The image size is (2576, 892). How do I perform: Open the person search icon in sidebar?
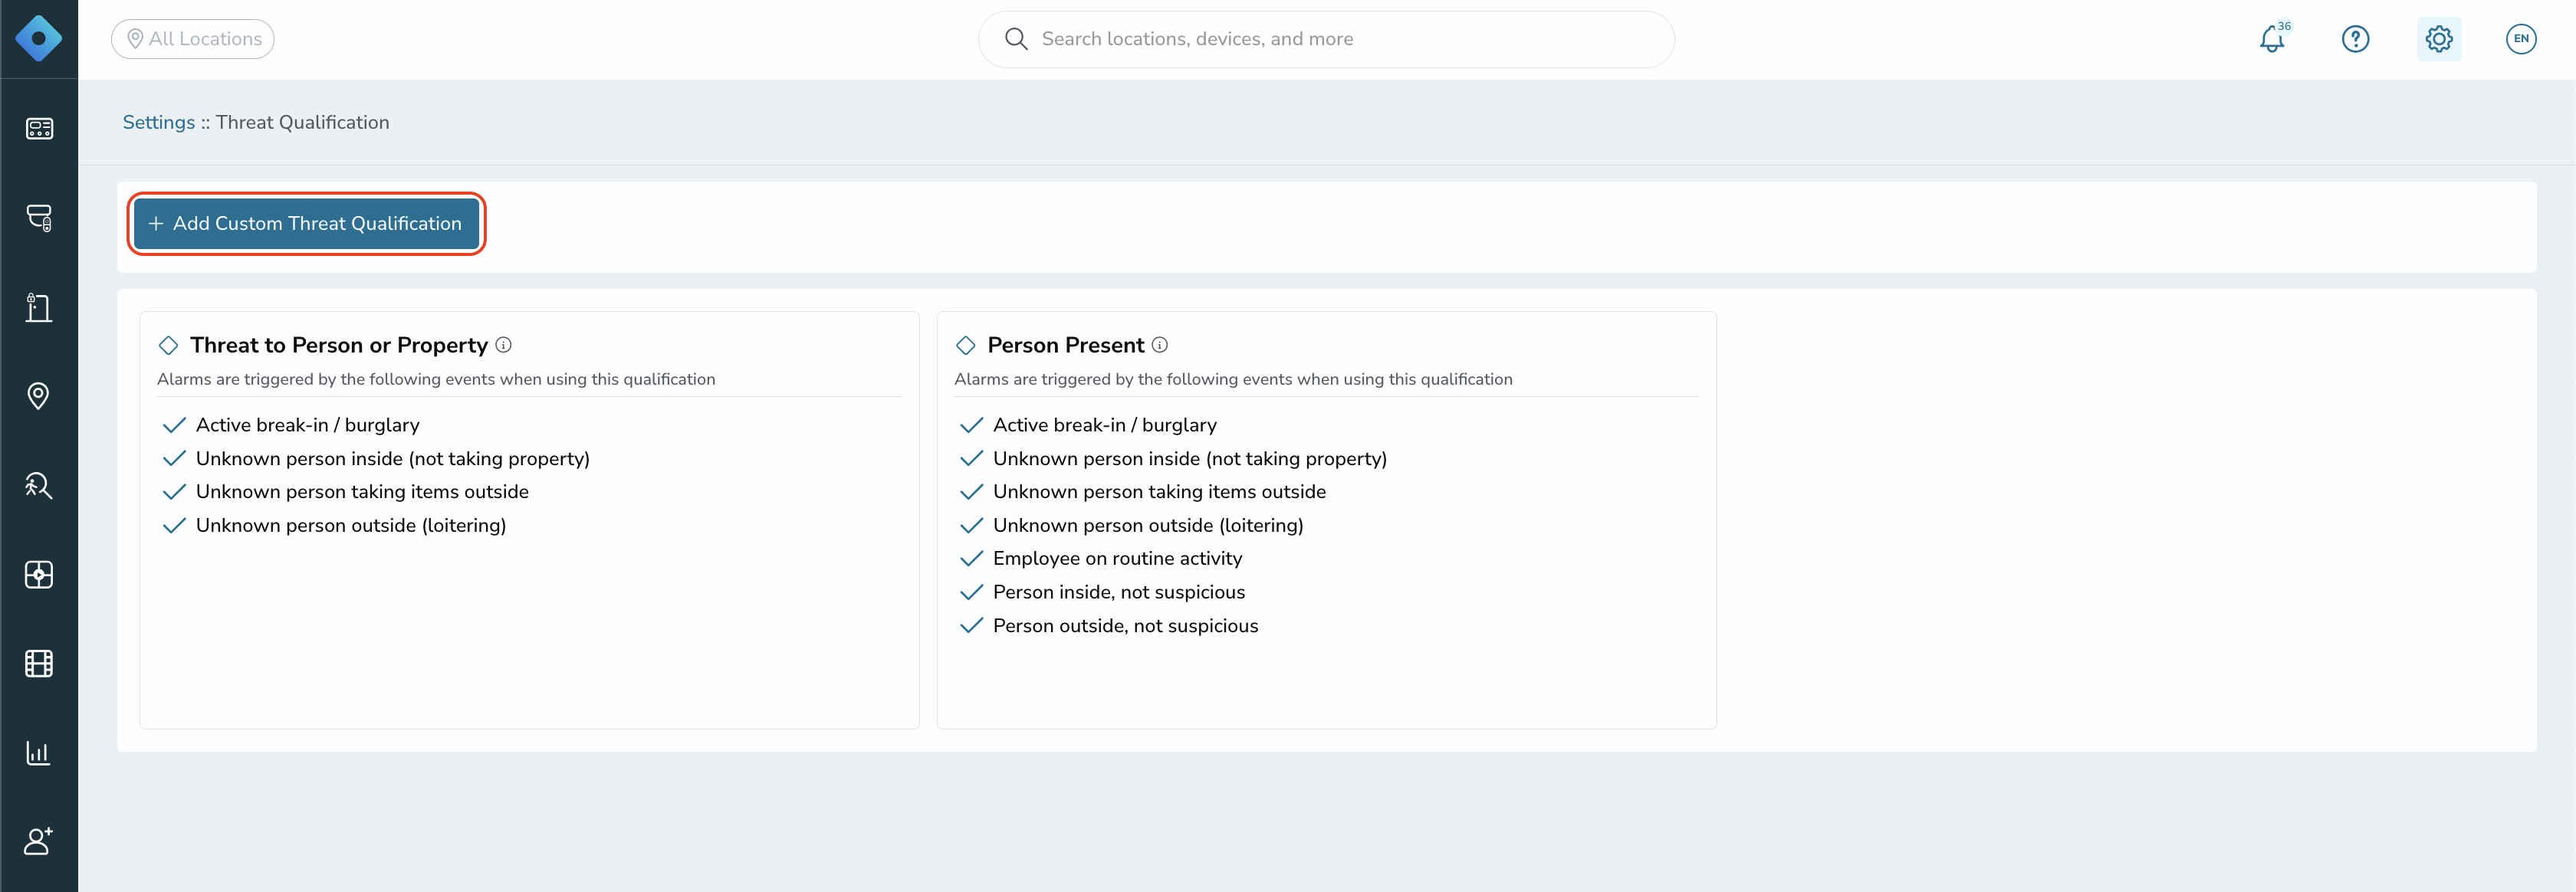tap(39, 485)
